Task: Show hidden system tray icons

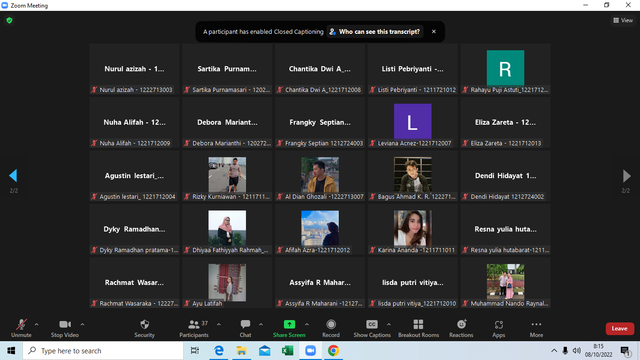Action: [554, 351]
